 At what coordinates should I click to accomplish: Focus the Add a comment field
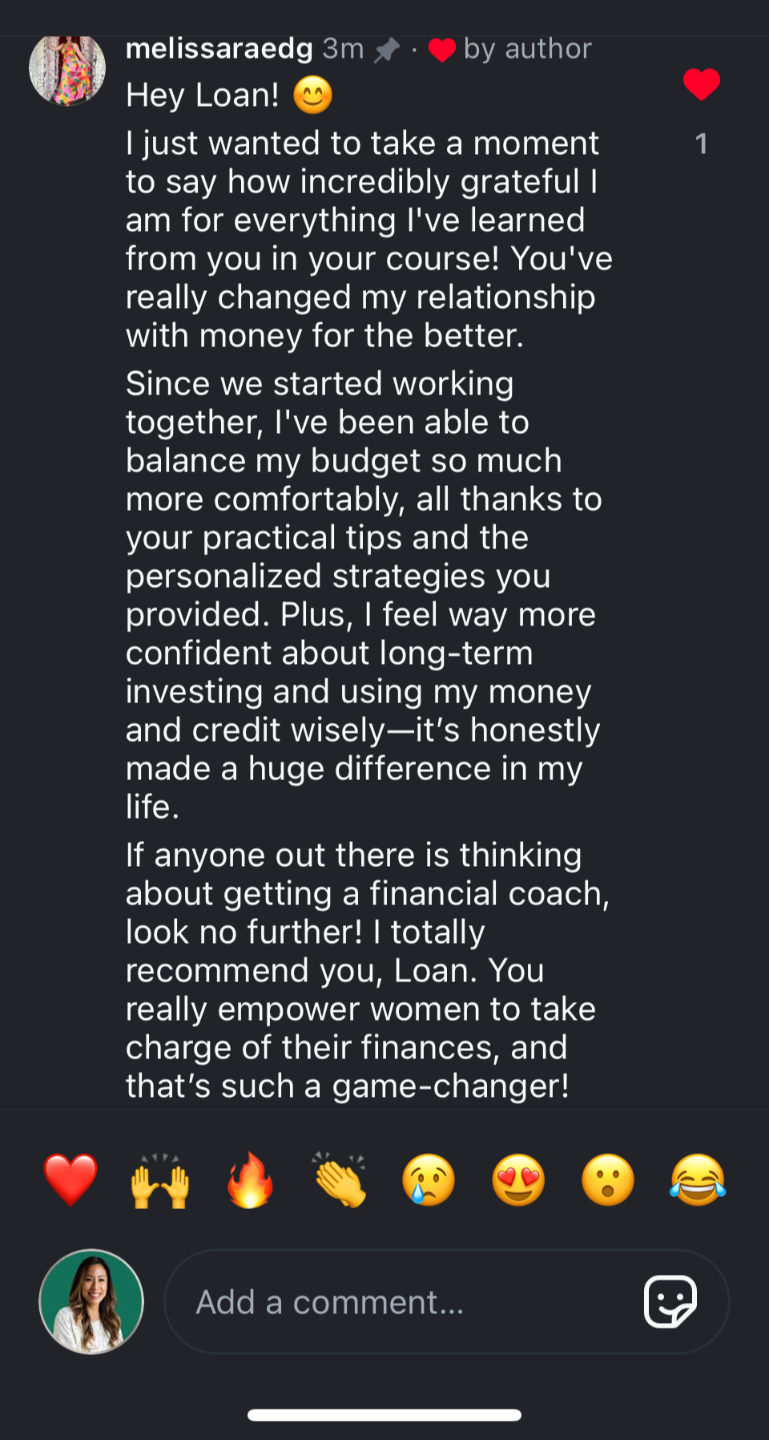tap(400, 1302)
